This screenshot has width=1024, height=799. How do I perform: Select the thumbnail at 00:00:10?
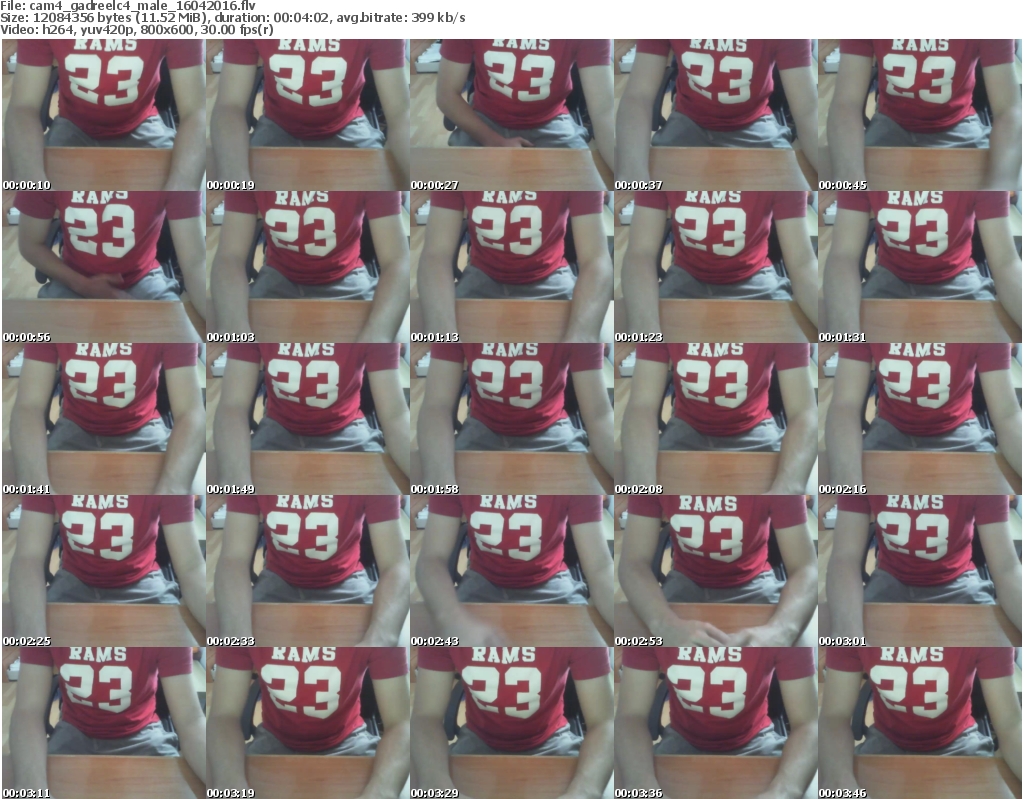click(103, 115)
